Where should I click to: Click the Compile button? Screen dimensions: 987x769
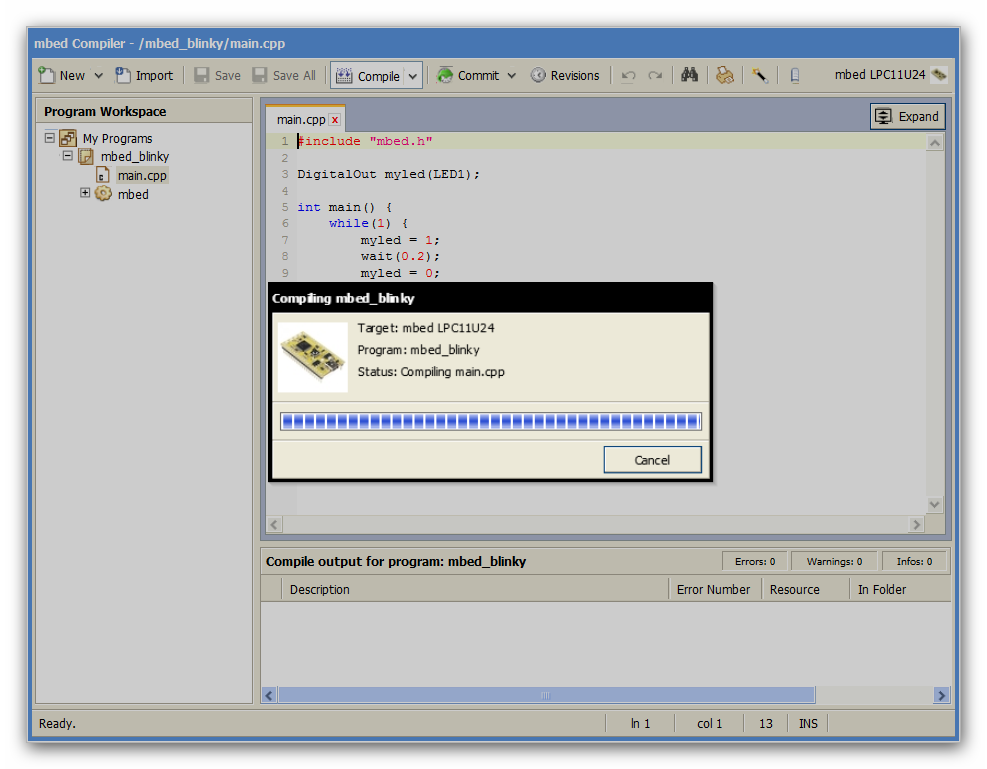pos(368,76)
